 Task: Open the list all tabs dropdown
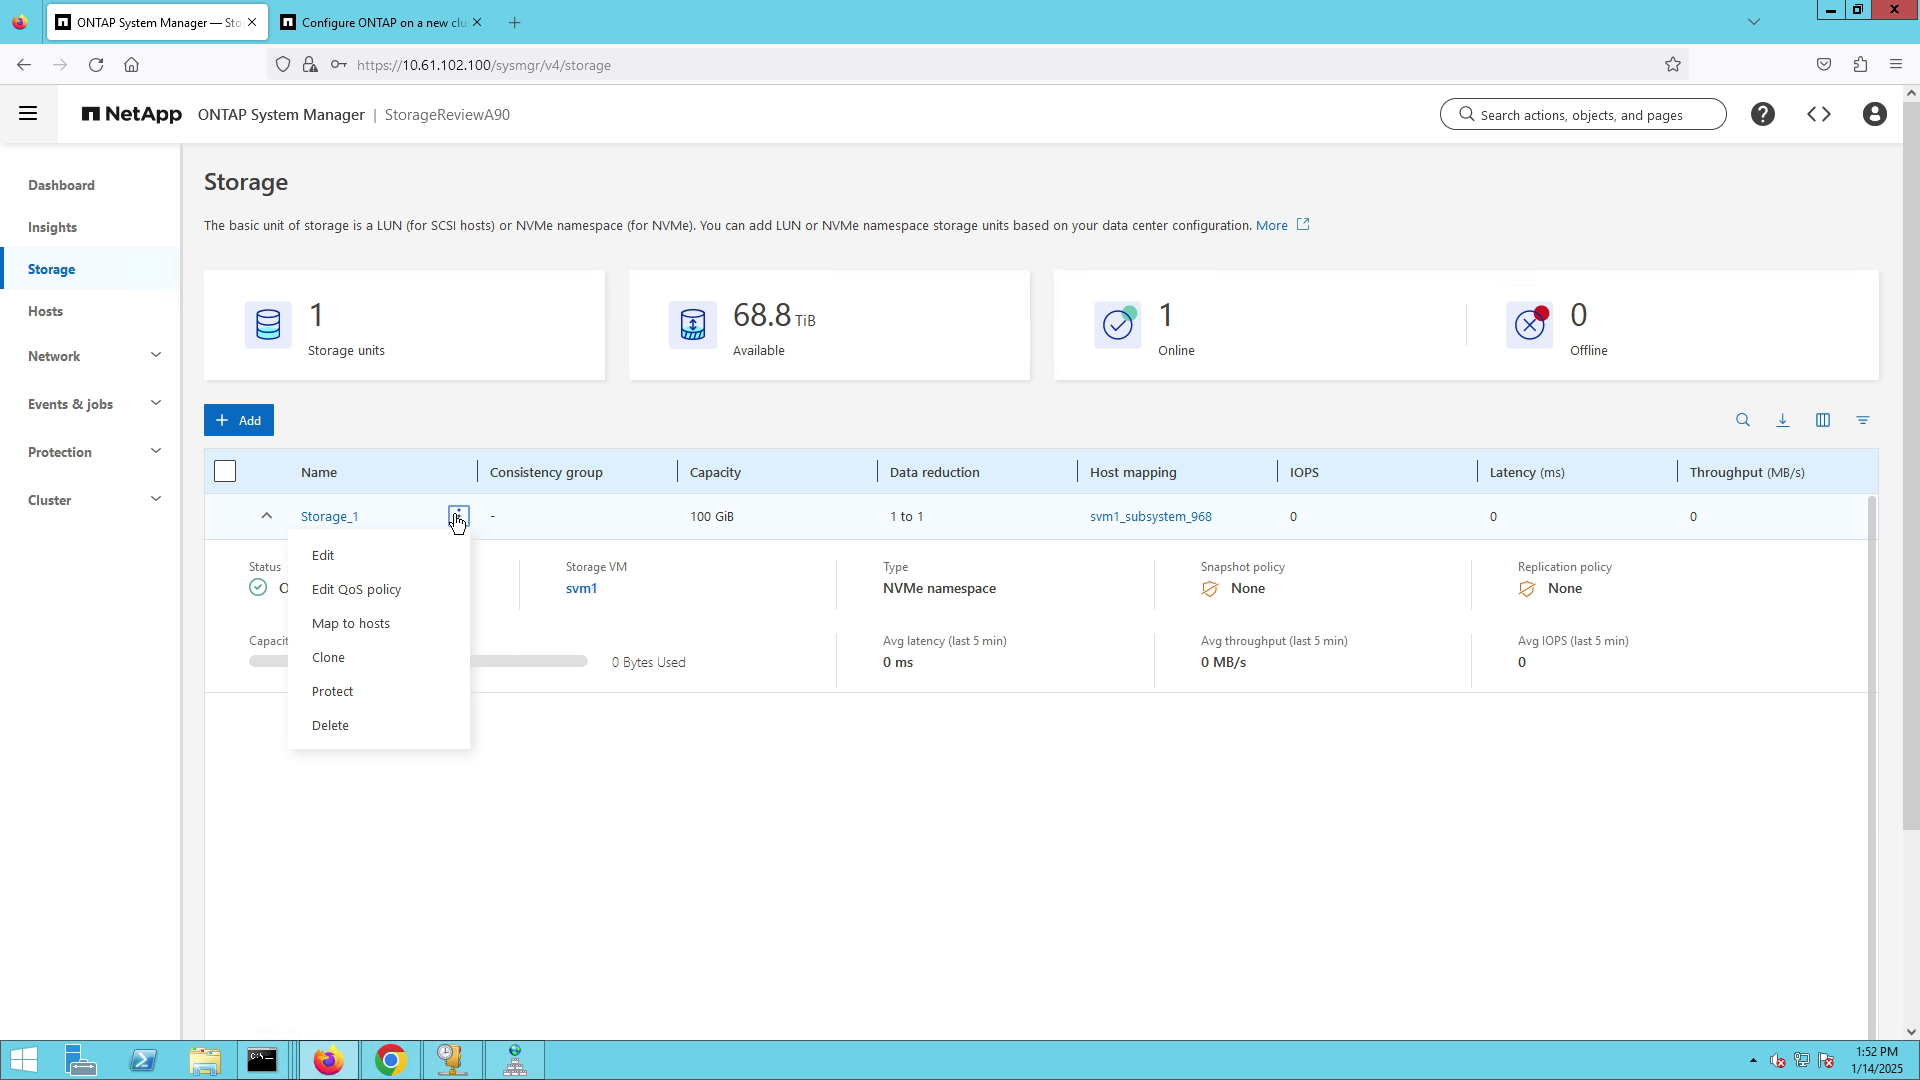1753,22
